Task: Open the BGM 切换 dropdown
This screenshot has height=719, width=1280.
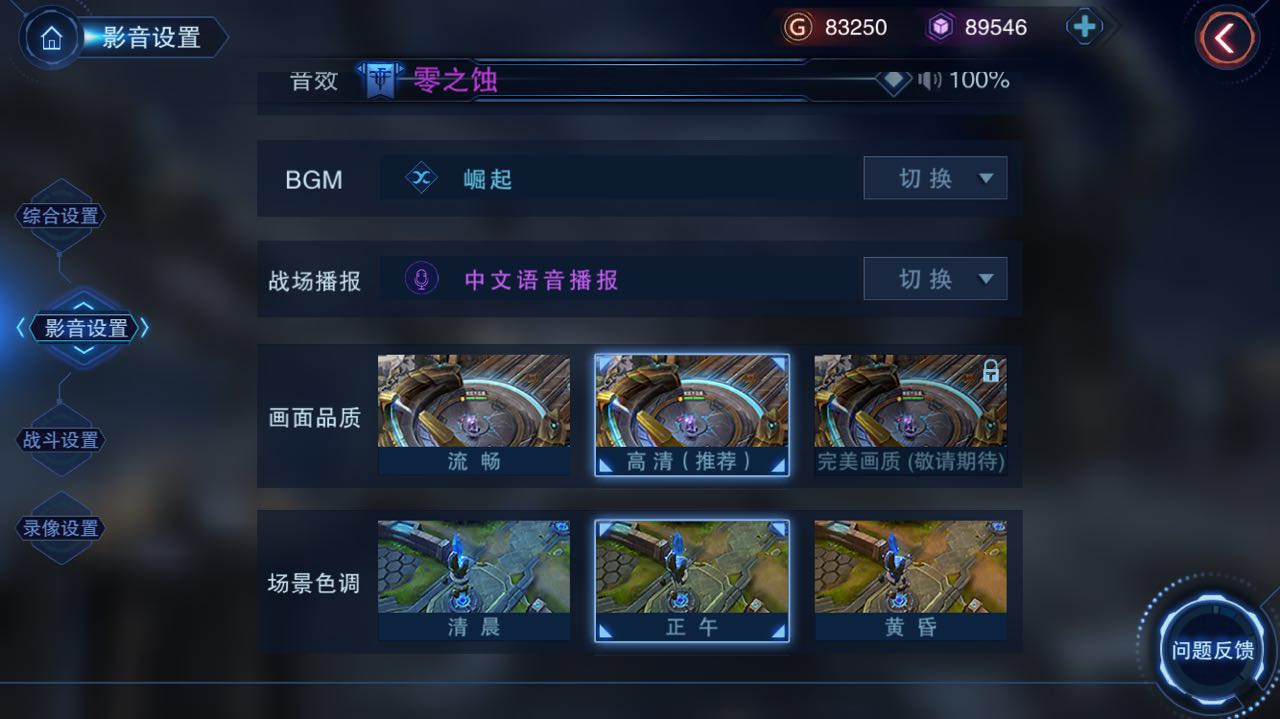Action: point(935,178)
